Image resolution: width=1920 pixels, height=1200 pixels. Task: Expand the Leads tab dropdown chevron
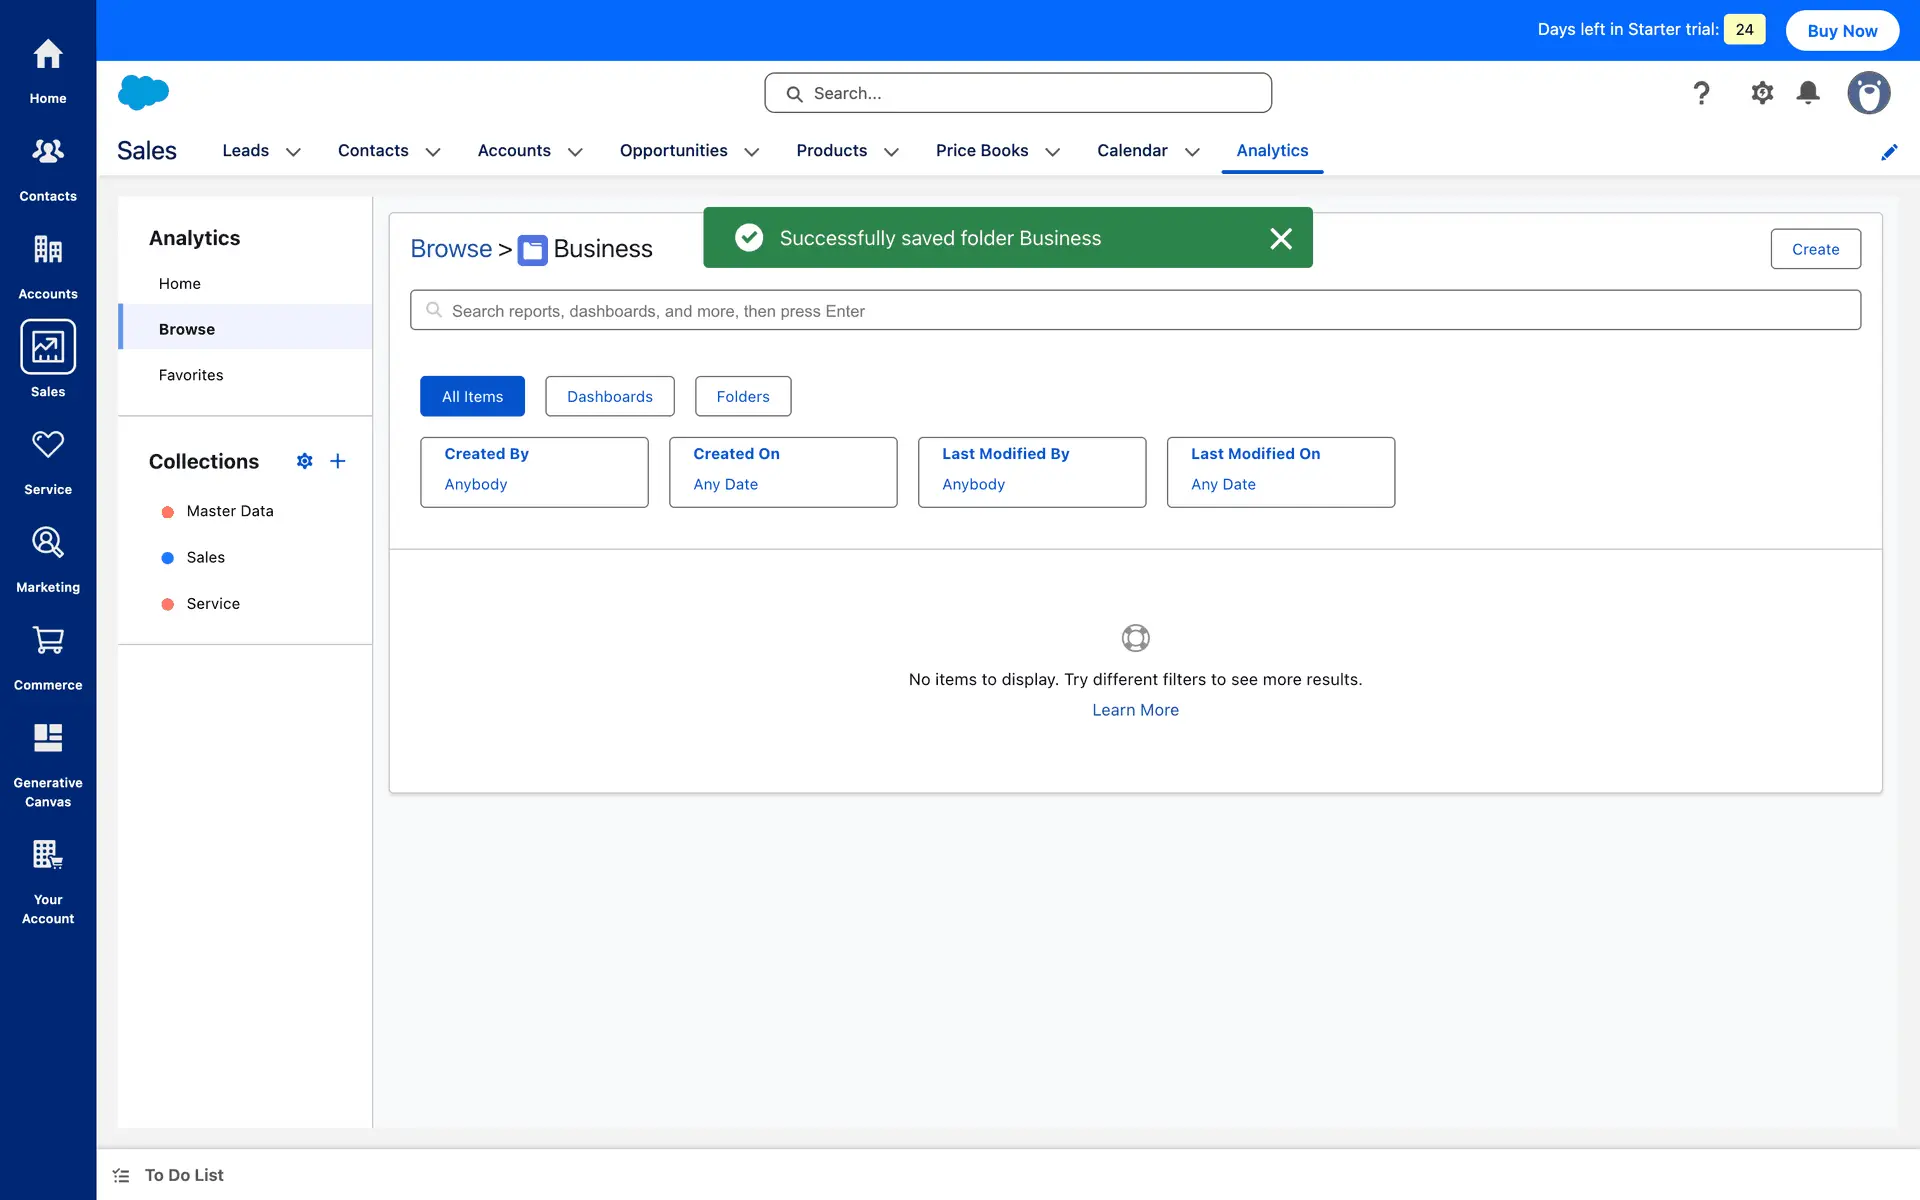pyautogui.click(x=293, y=152)
